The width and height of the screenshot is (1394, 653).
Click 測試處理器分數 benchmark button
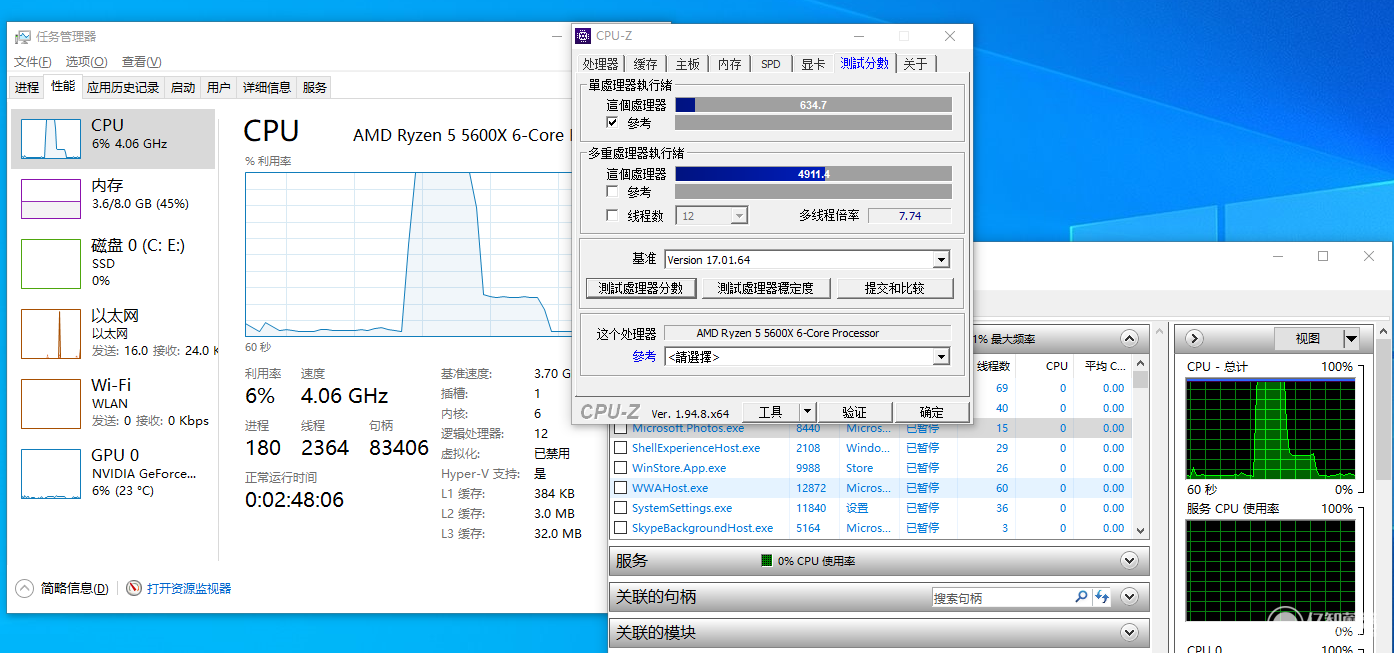point(641,288)
